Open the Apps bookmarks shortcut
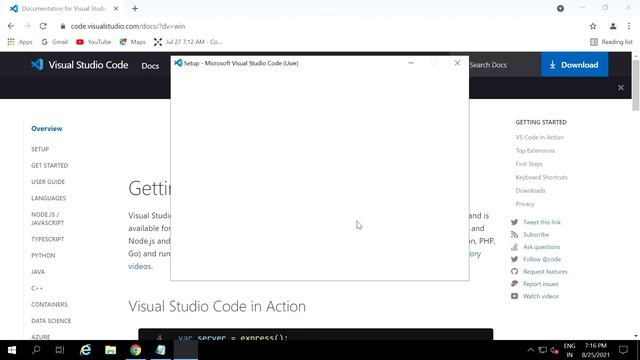Viewport: 640px width, 360px height. point(20,42)
